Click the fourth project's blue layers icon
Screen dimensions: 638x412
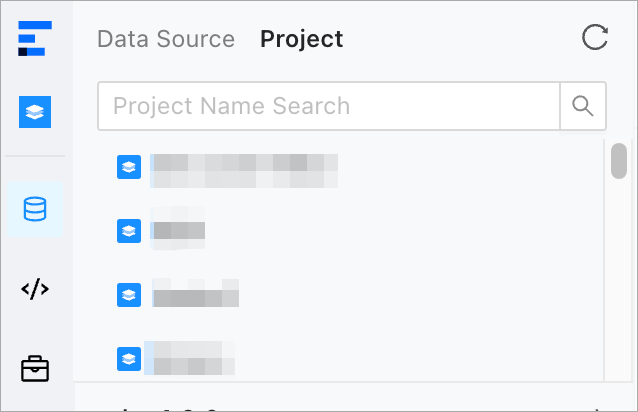(x=128, y=357)
